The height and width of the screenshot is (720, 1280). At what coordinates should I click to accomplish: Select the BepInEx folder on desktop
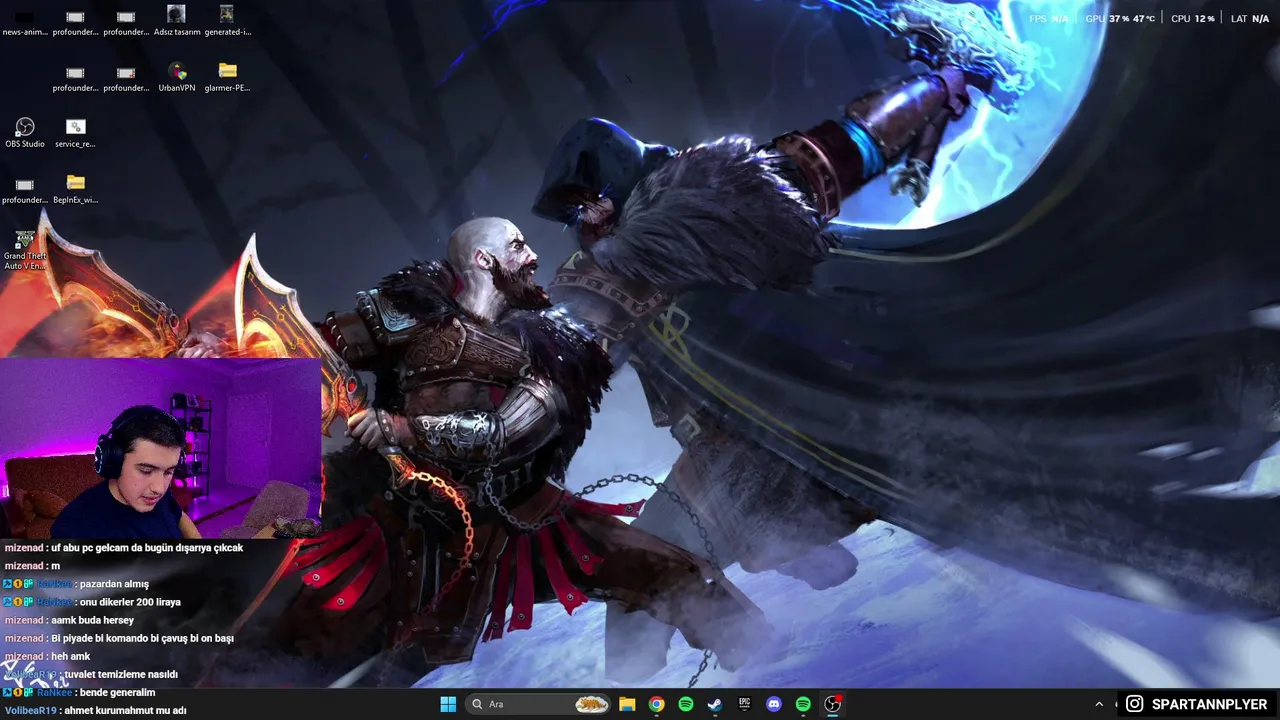tap(75, 188)
